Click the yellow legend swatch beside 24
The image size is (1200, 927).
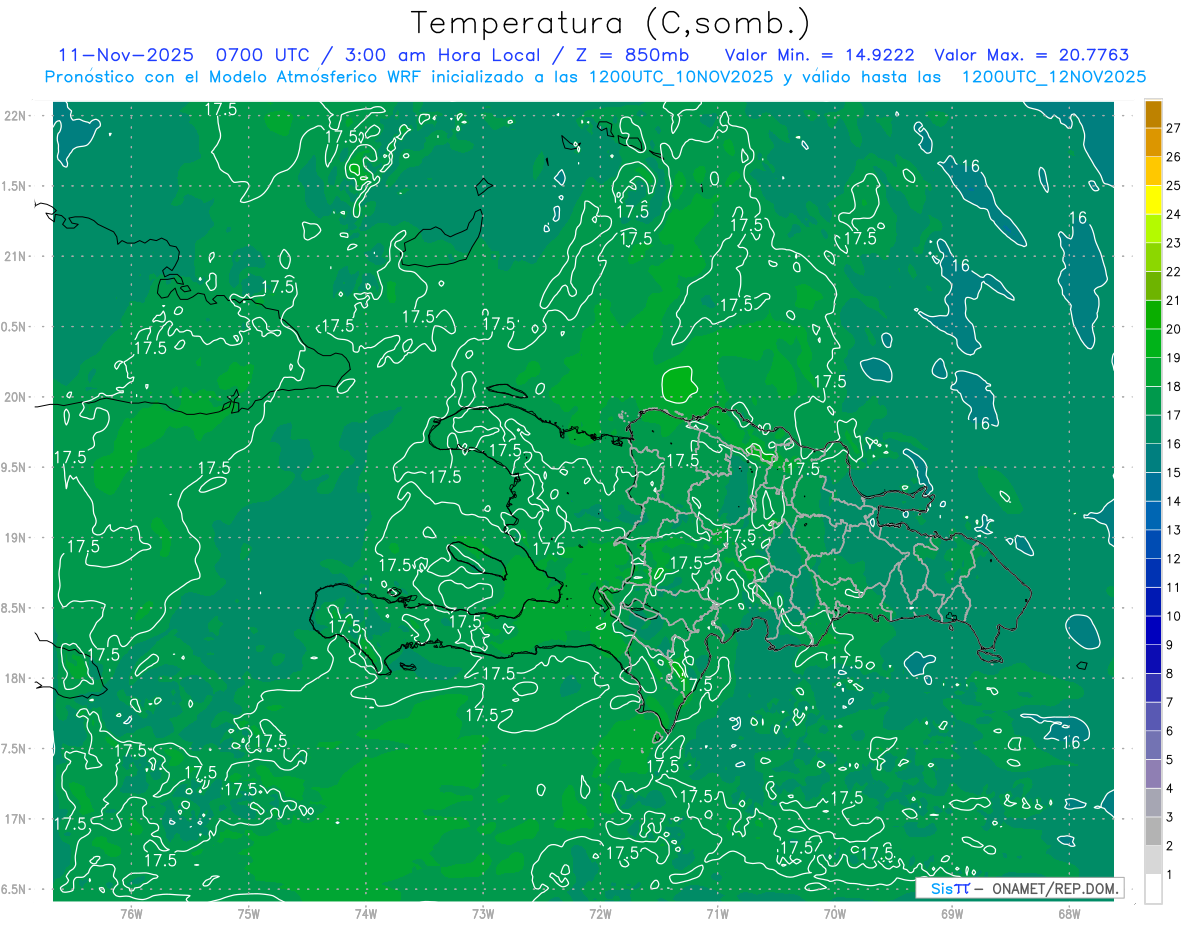(1153, 200)
